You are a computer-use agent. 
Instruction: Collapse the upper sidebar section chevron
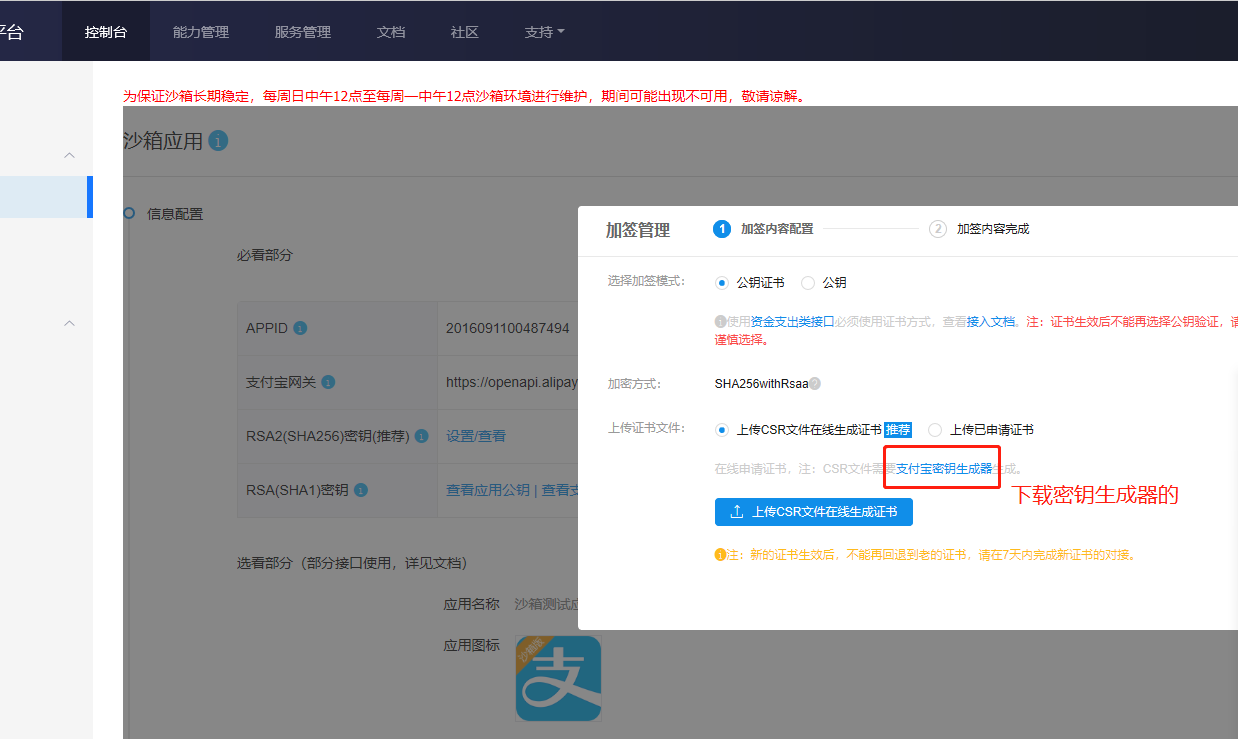[x=69, y=155]
